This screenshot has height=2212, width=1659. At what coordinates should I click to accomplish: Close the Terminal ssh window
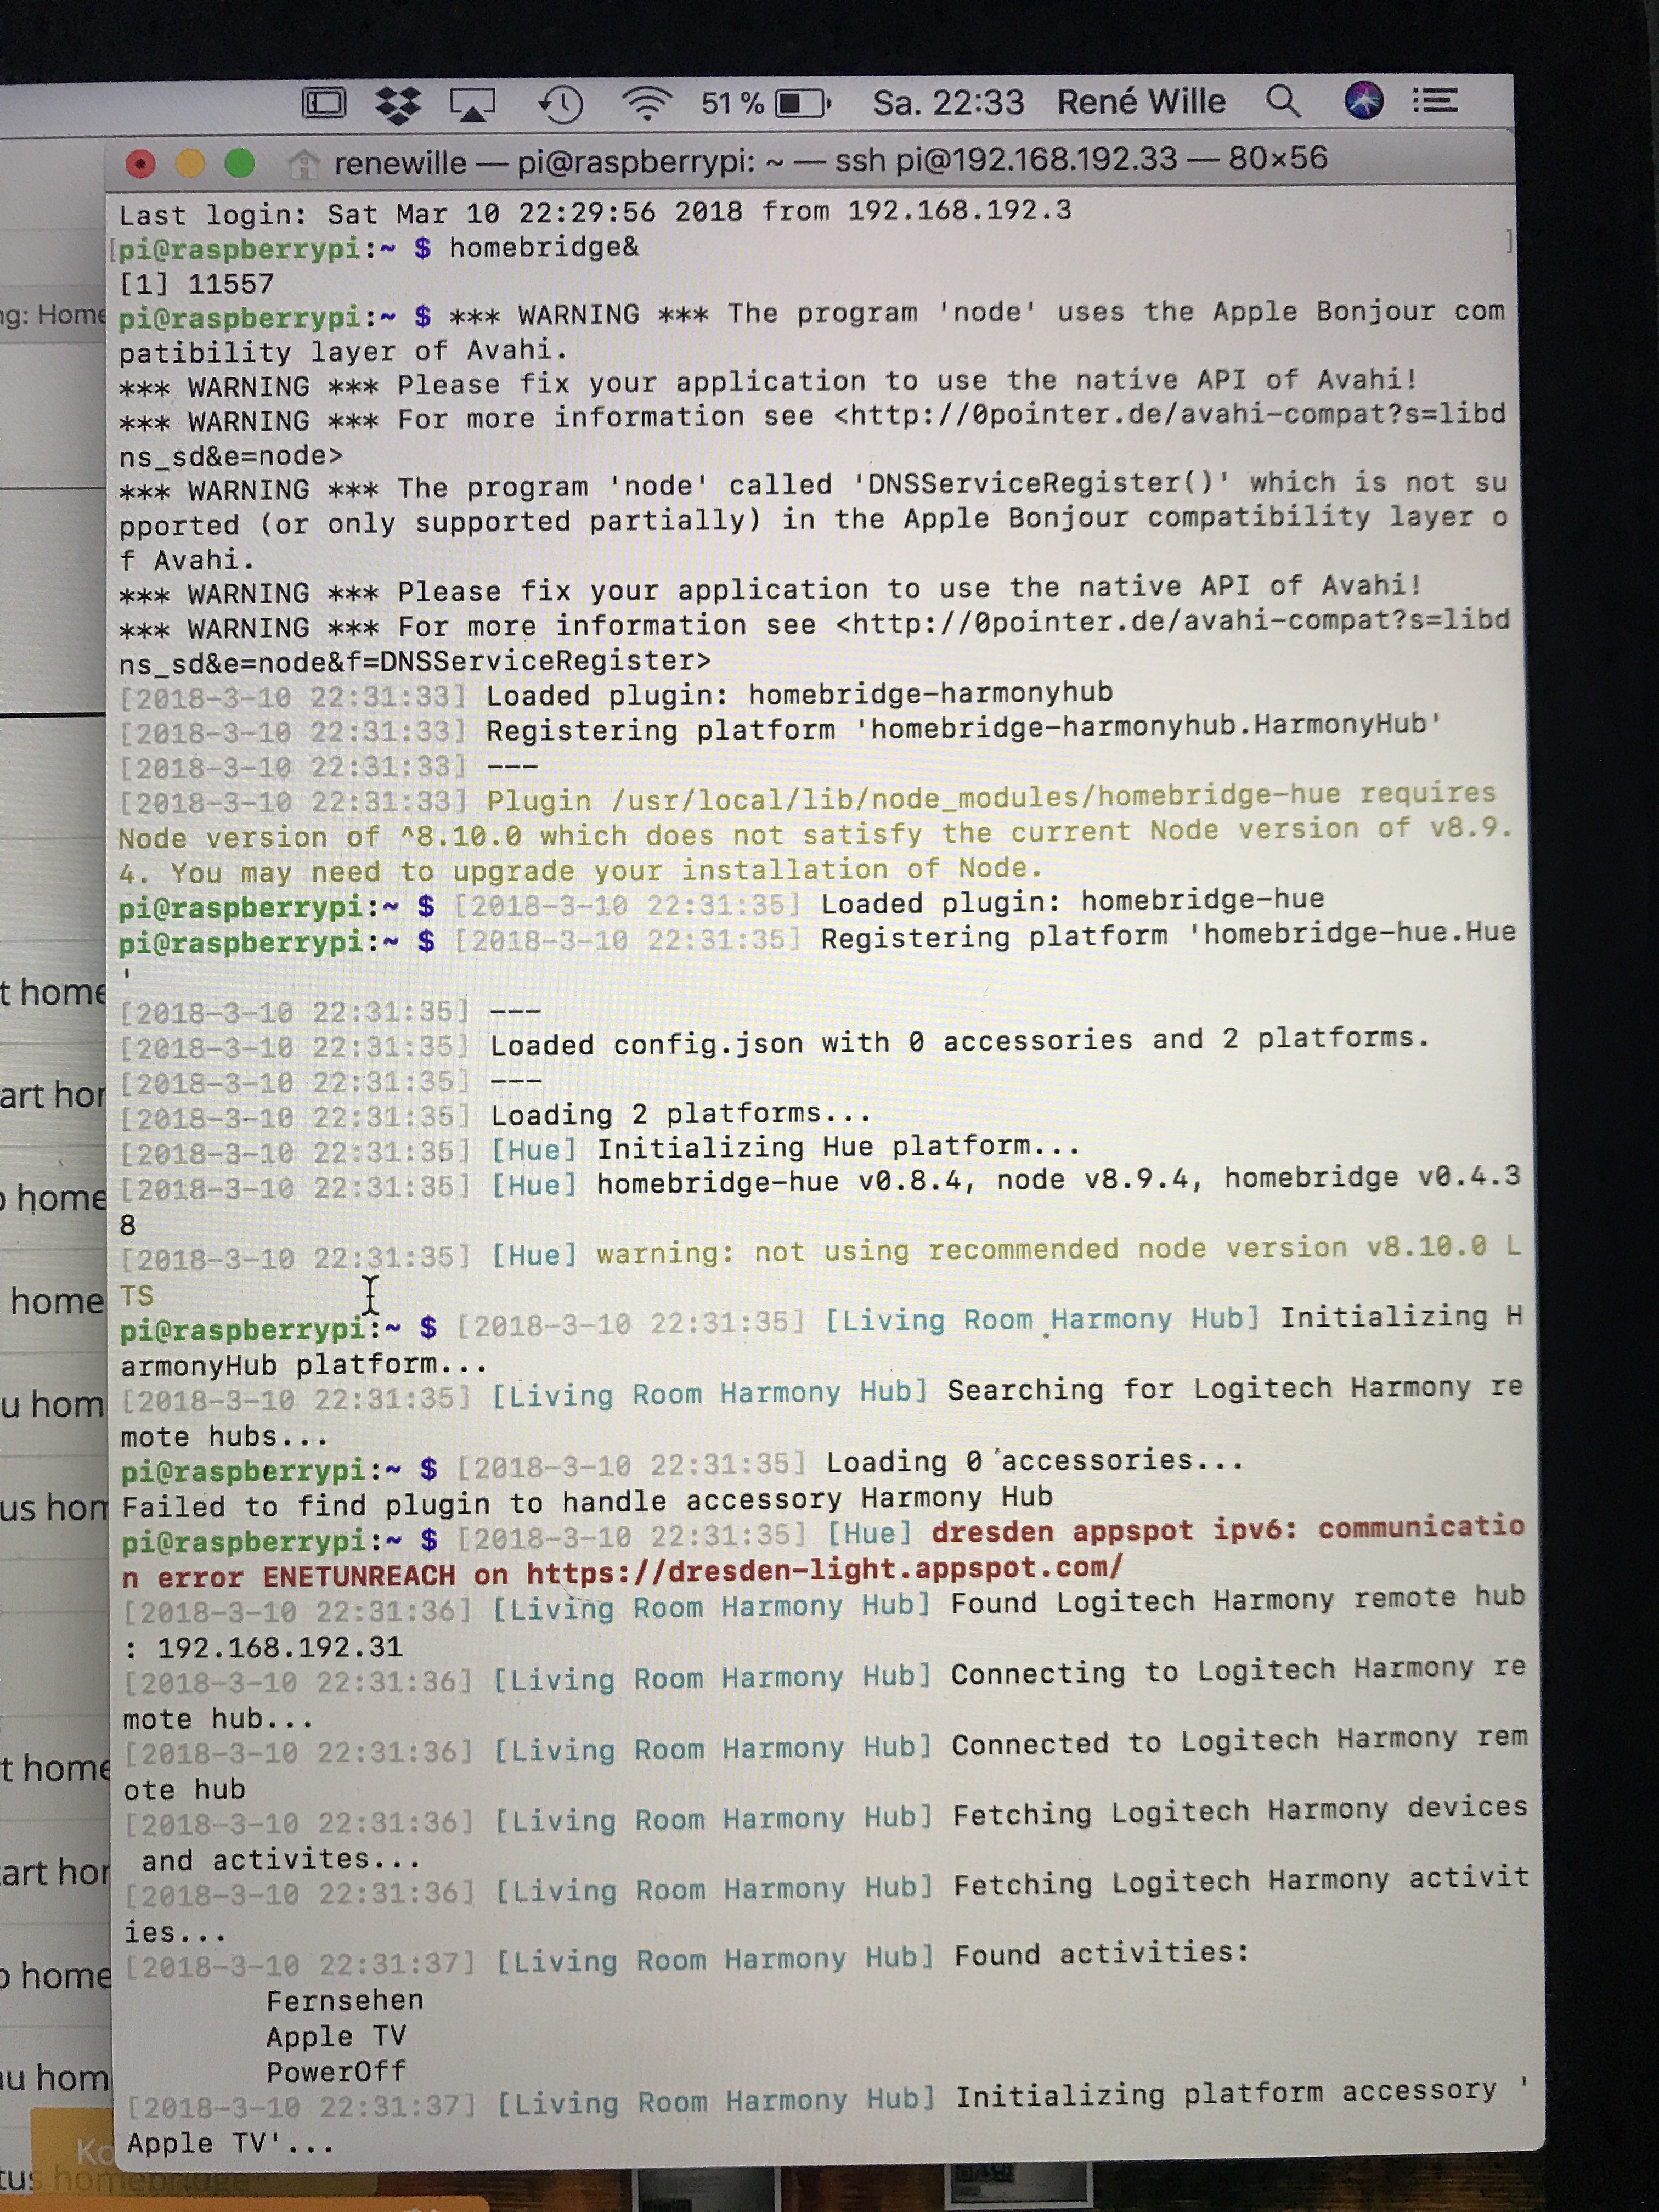coord(141,163)
